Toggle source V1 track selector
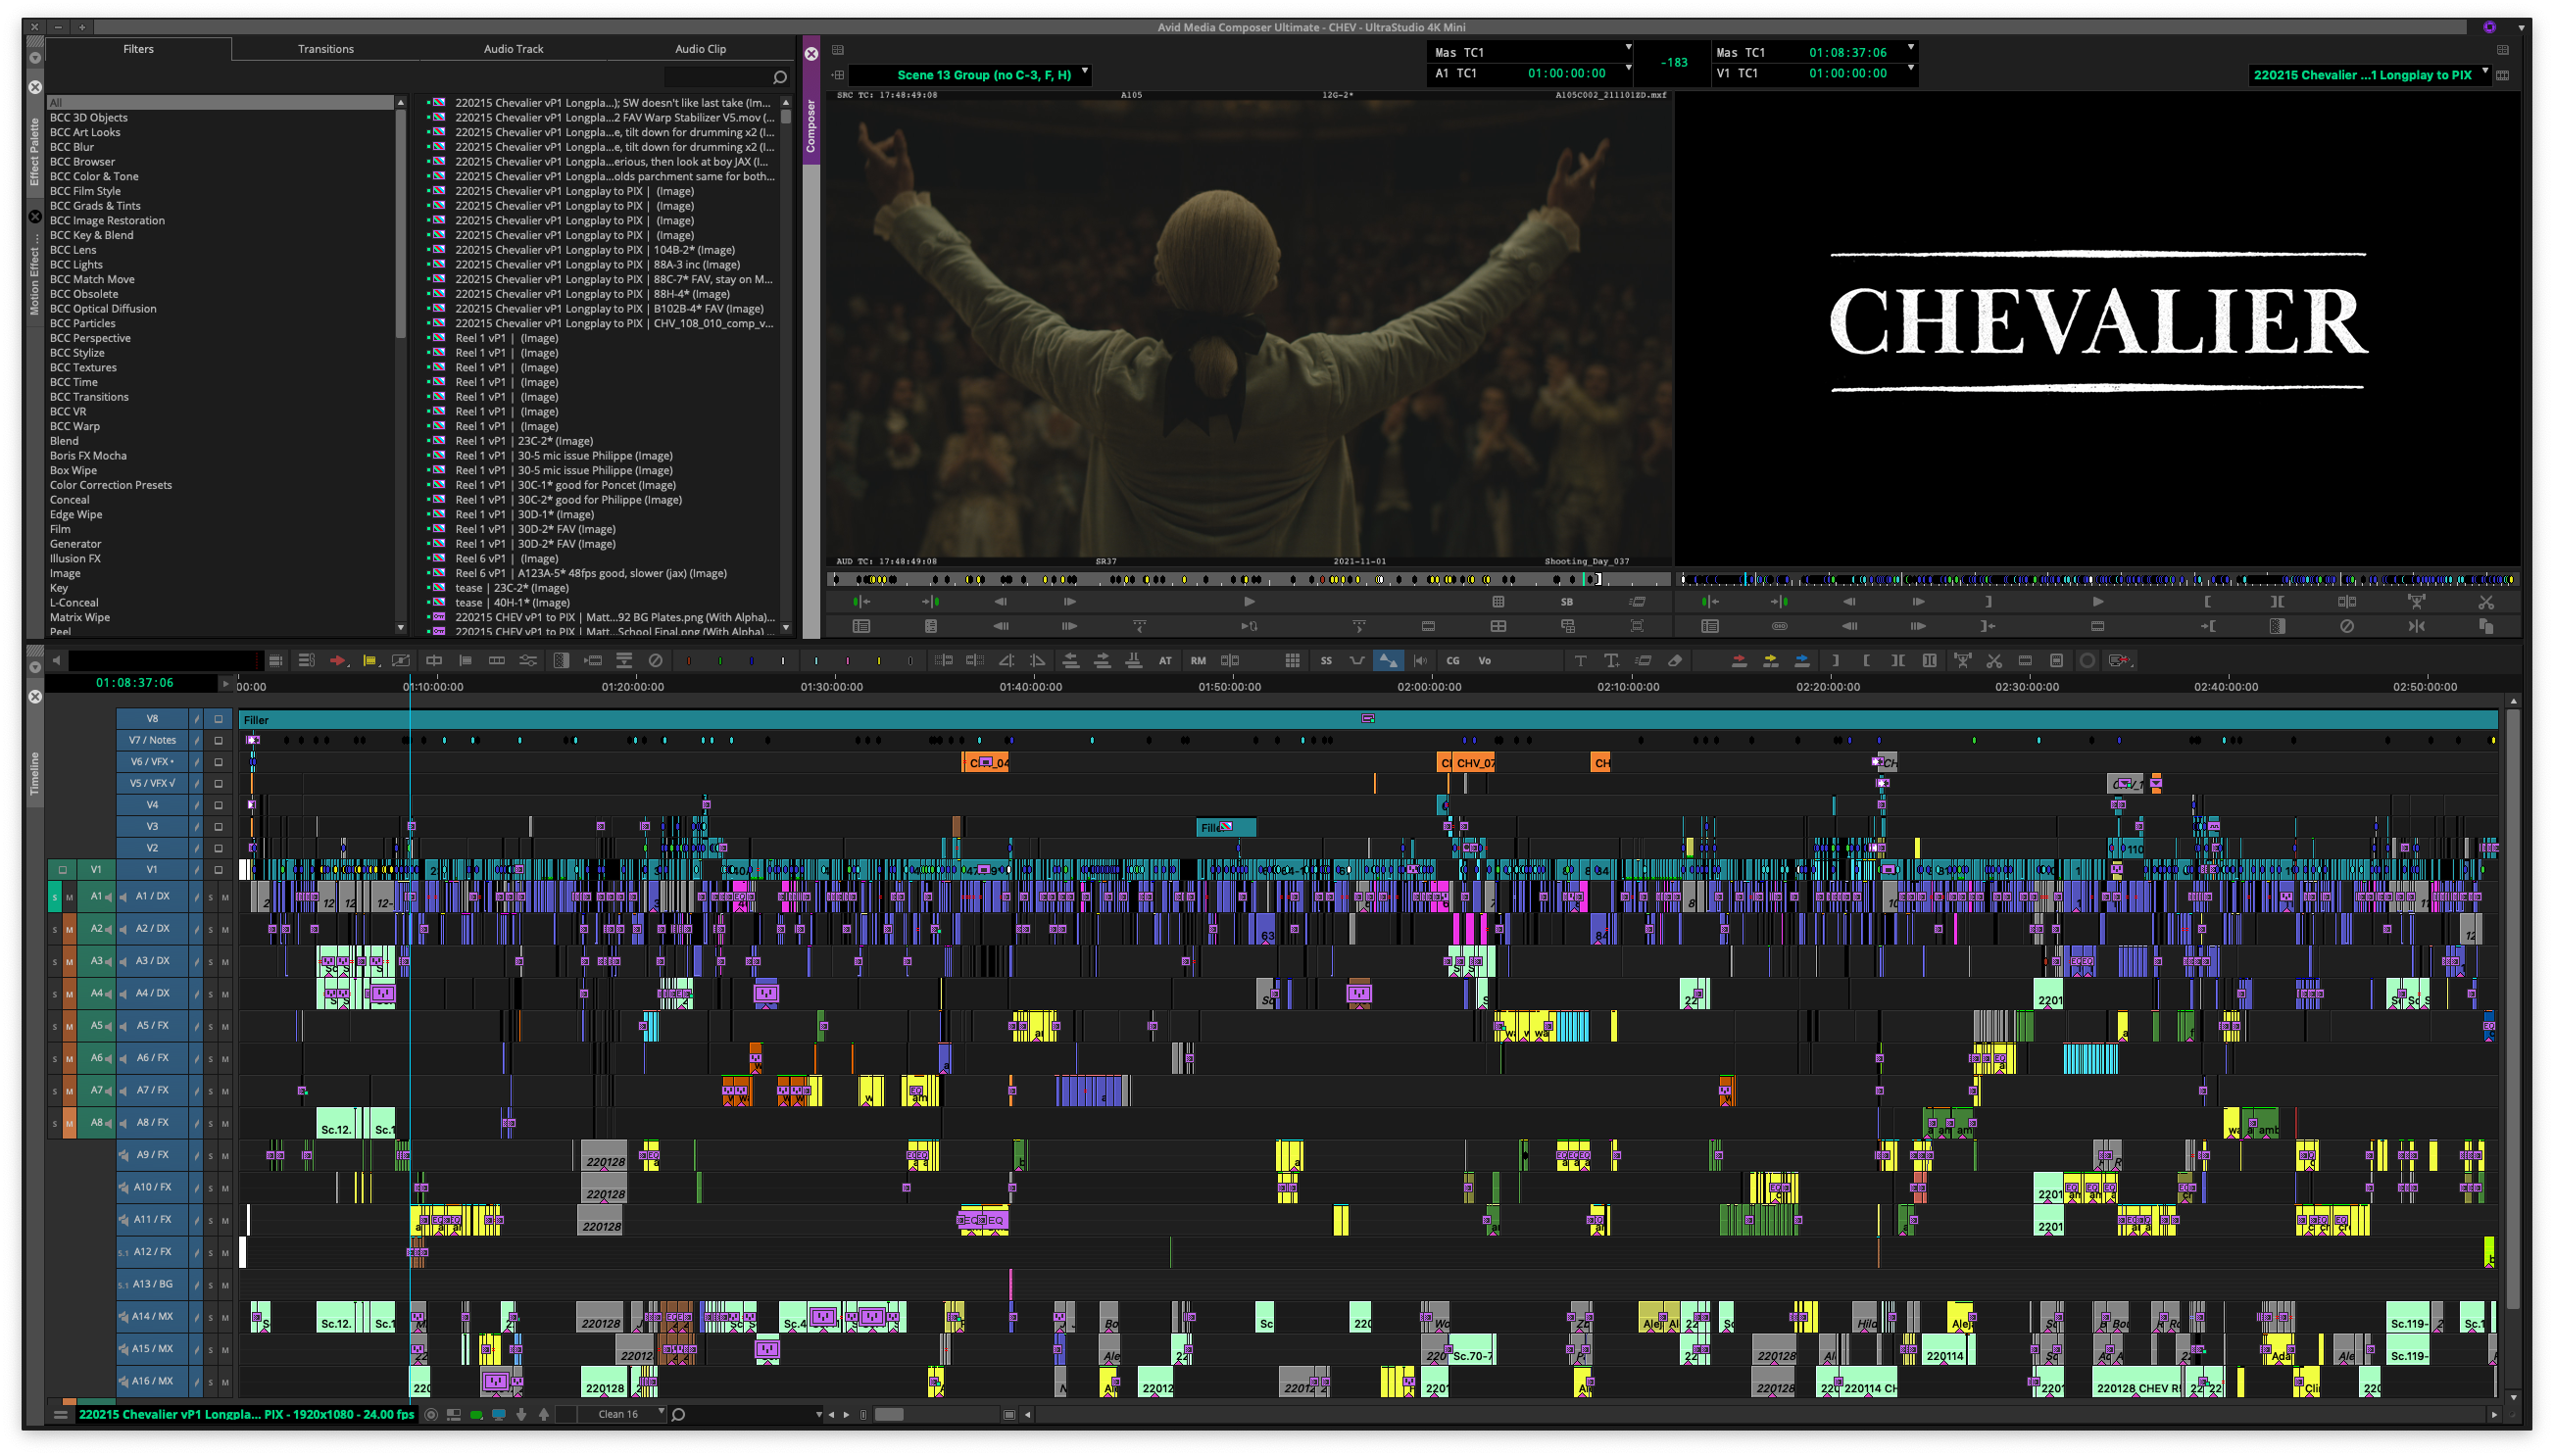The width and height of the screenshot is (2554, 1456). 96,869
